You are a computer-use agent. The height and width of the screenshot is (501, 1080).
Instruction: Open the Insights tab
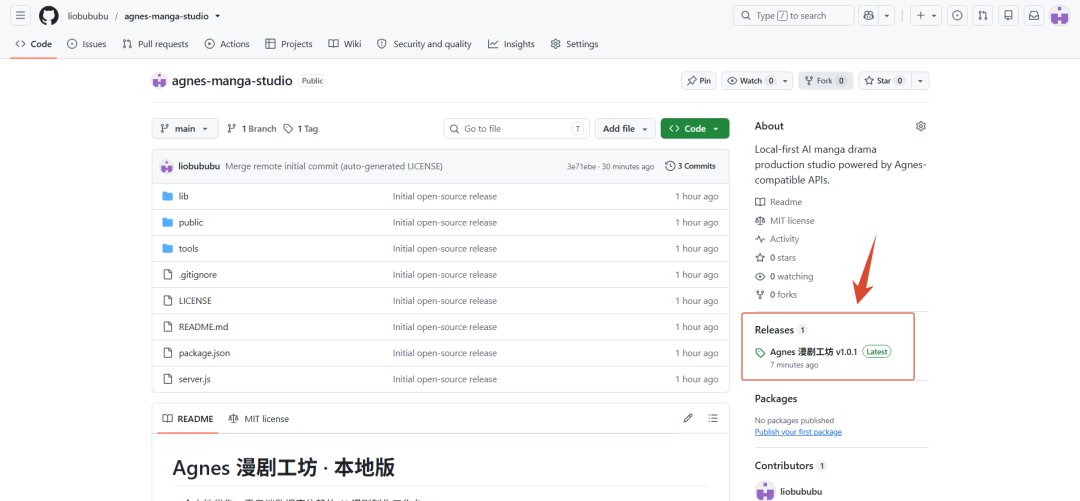tap(511, 44)
